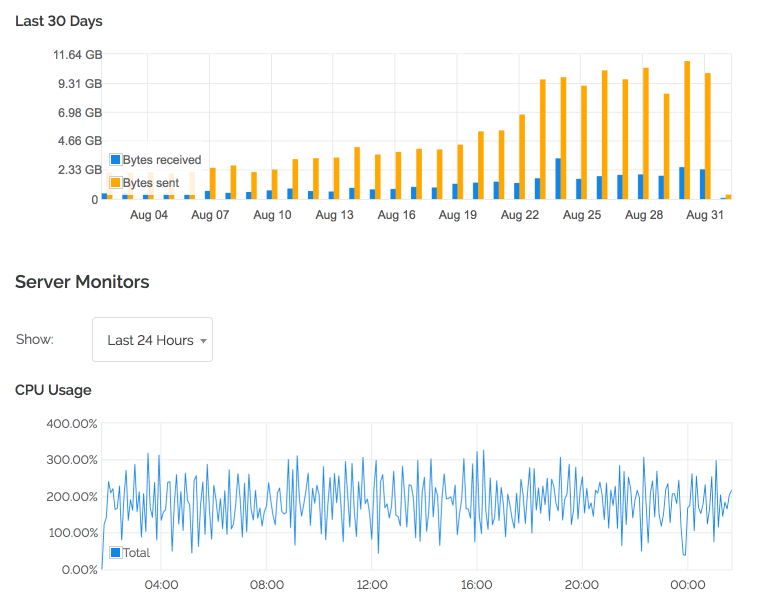Screen dimensions: 762x598
Task: Click the tallest orange bytes-sent bar near Aug 31
Action: (687, 130)
